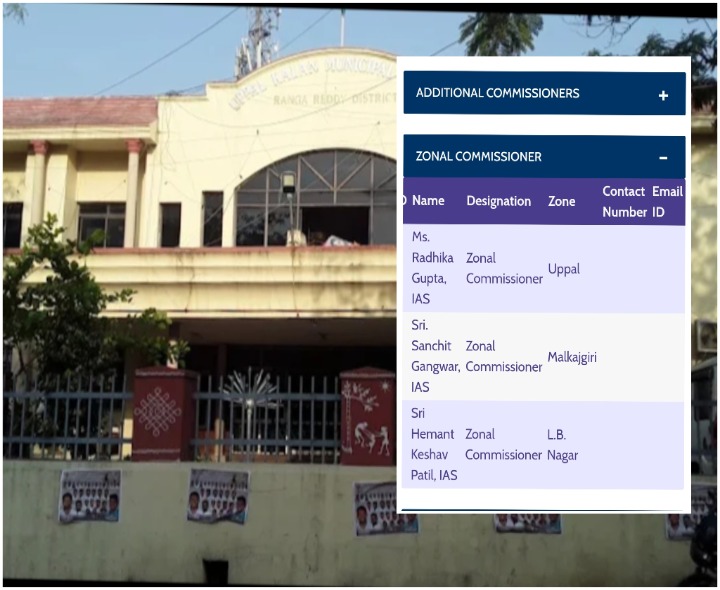
Task: Click the designation in Sanchit Gangwar's row
Action: pos(503,357)
